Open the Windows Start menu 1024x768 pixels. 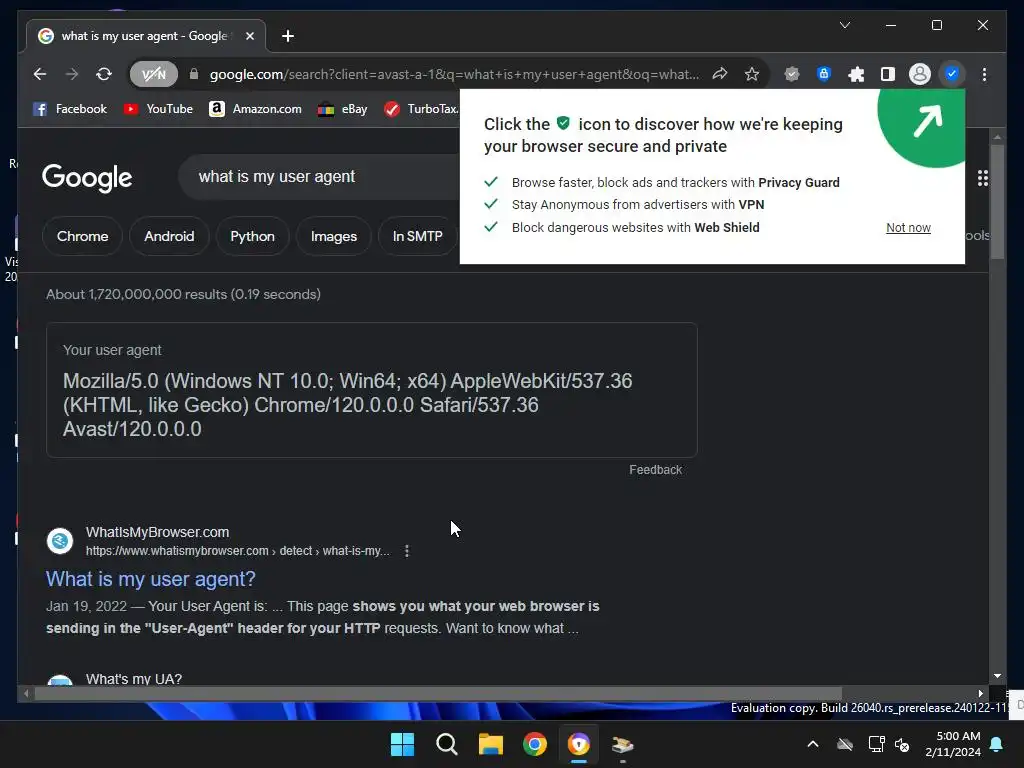click(402, 744)
